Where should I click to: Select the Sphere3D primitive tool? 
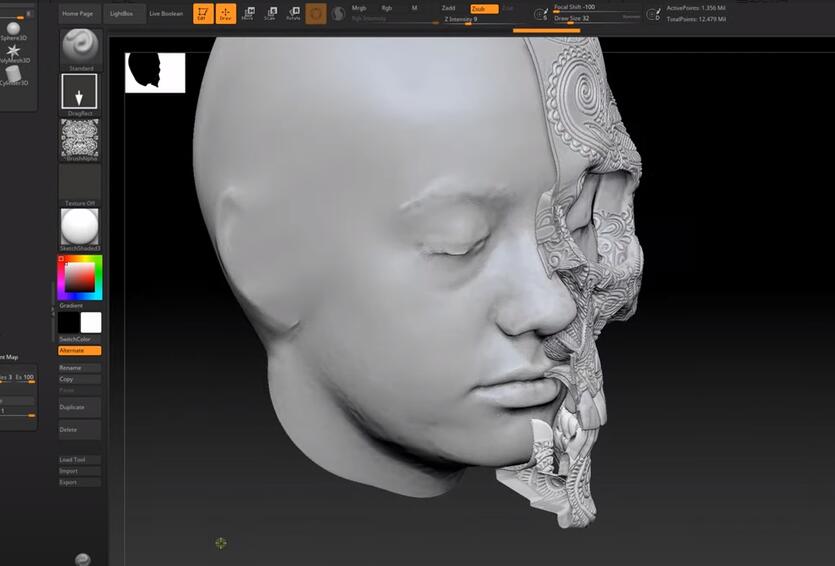tap(14, 30)
